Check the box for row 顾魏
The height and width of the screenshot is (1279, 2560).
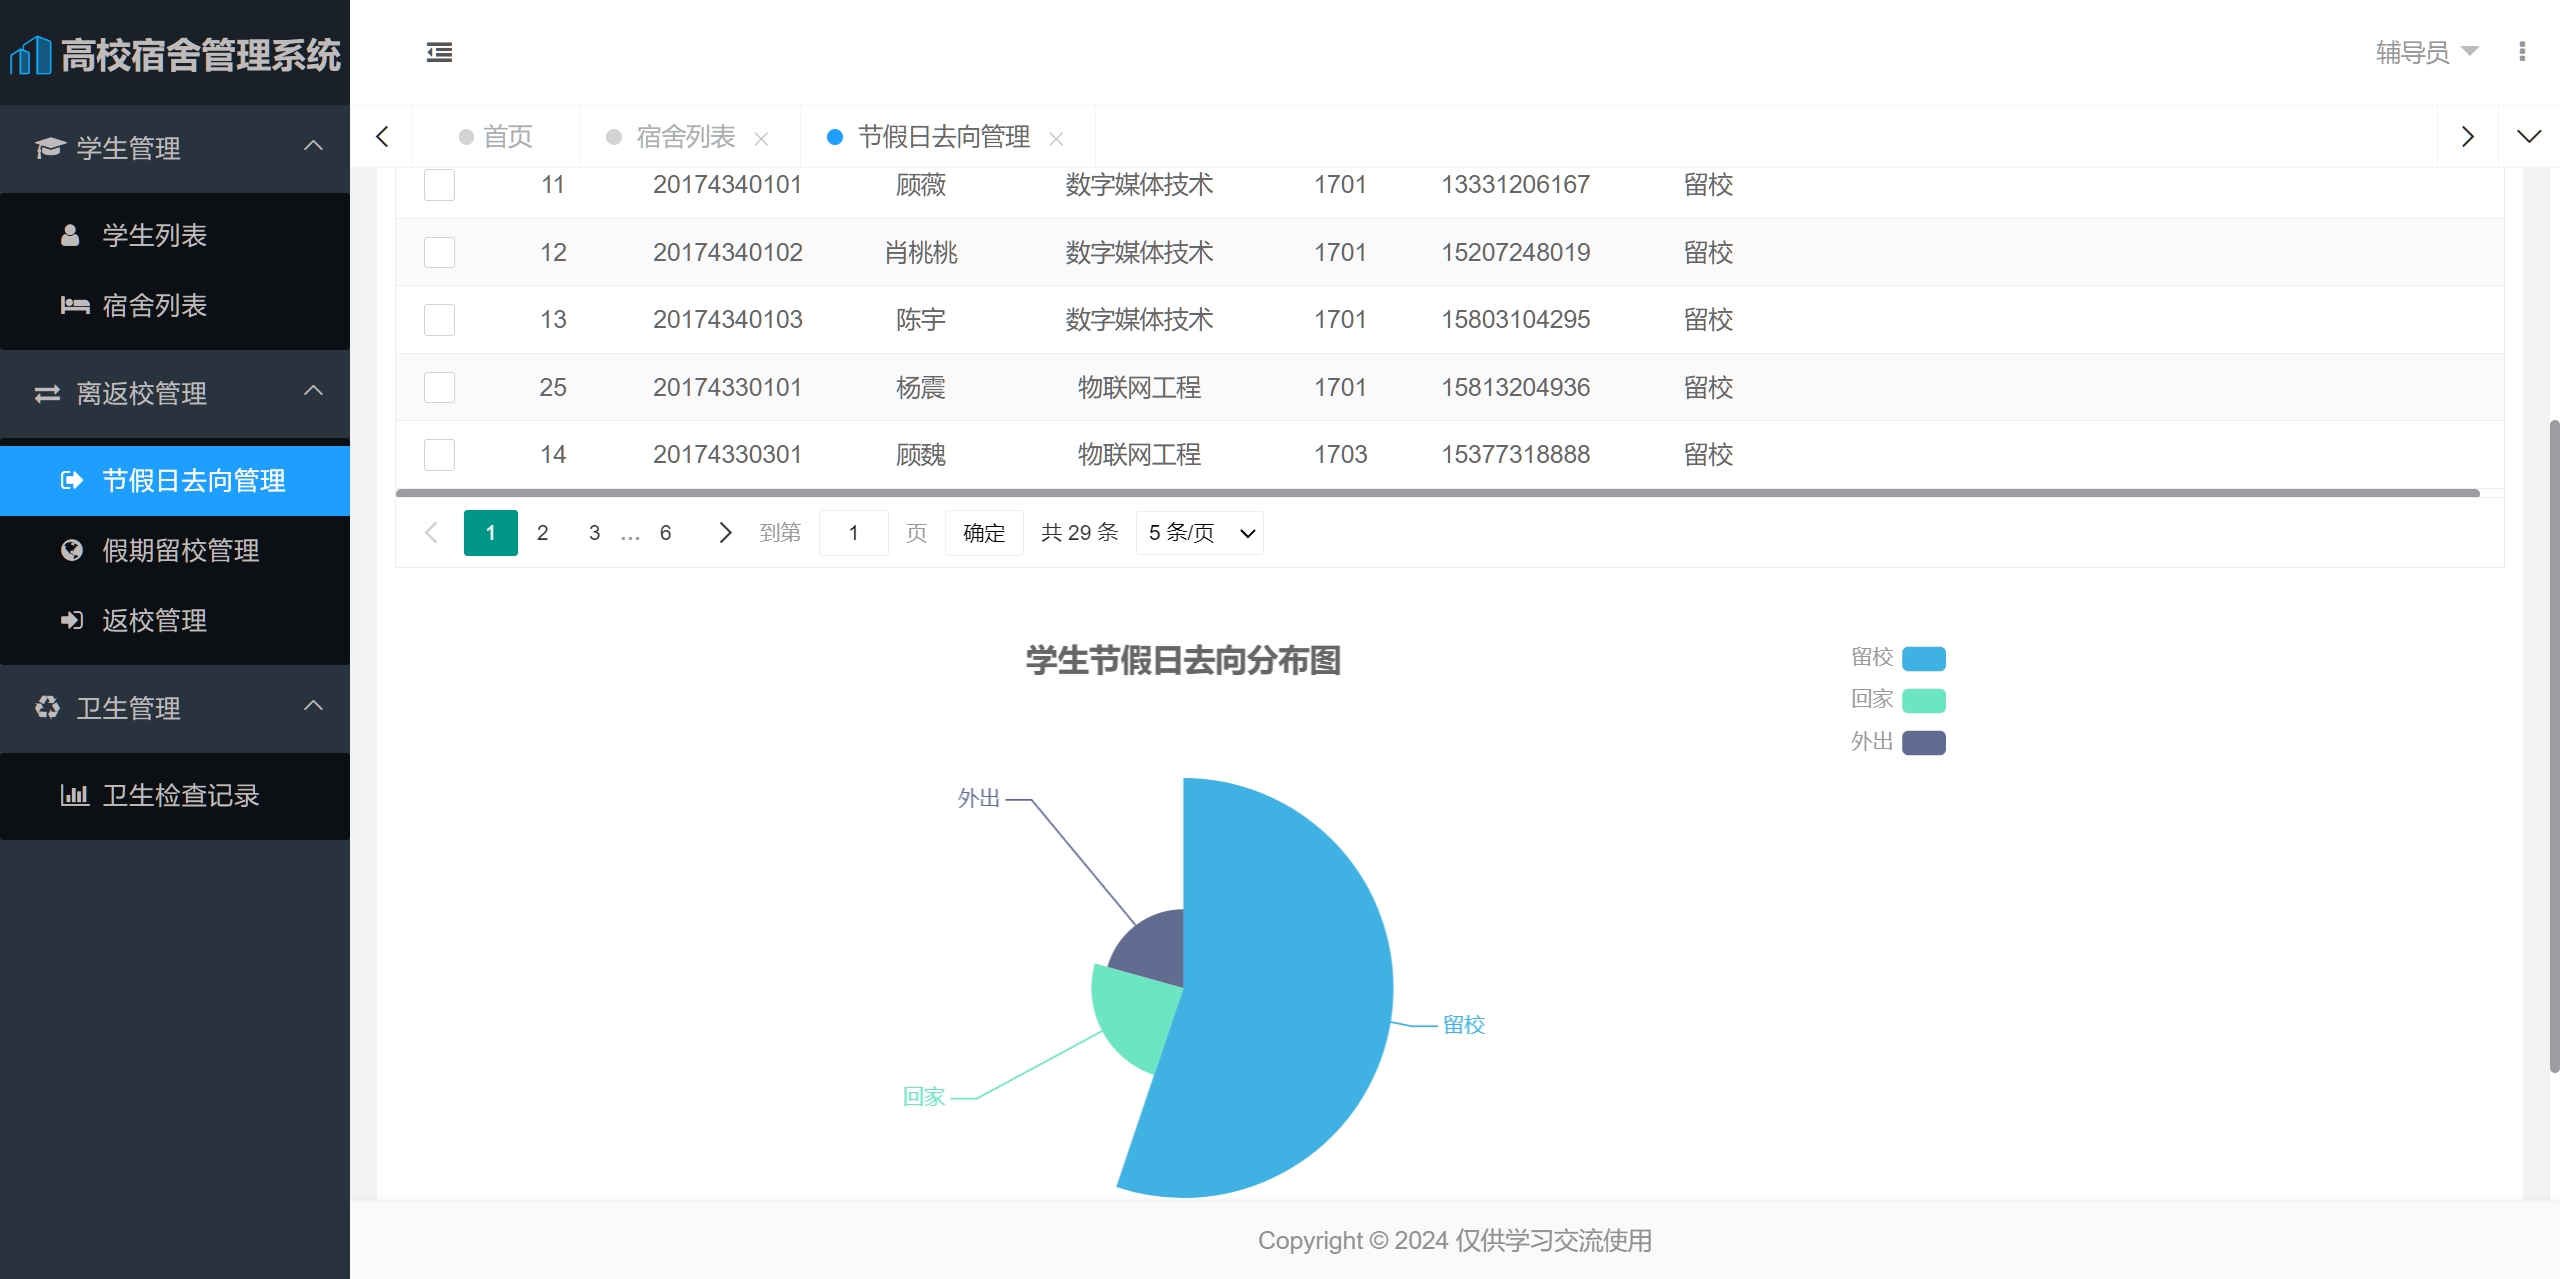click(x=439, y=455)
